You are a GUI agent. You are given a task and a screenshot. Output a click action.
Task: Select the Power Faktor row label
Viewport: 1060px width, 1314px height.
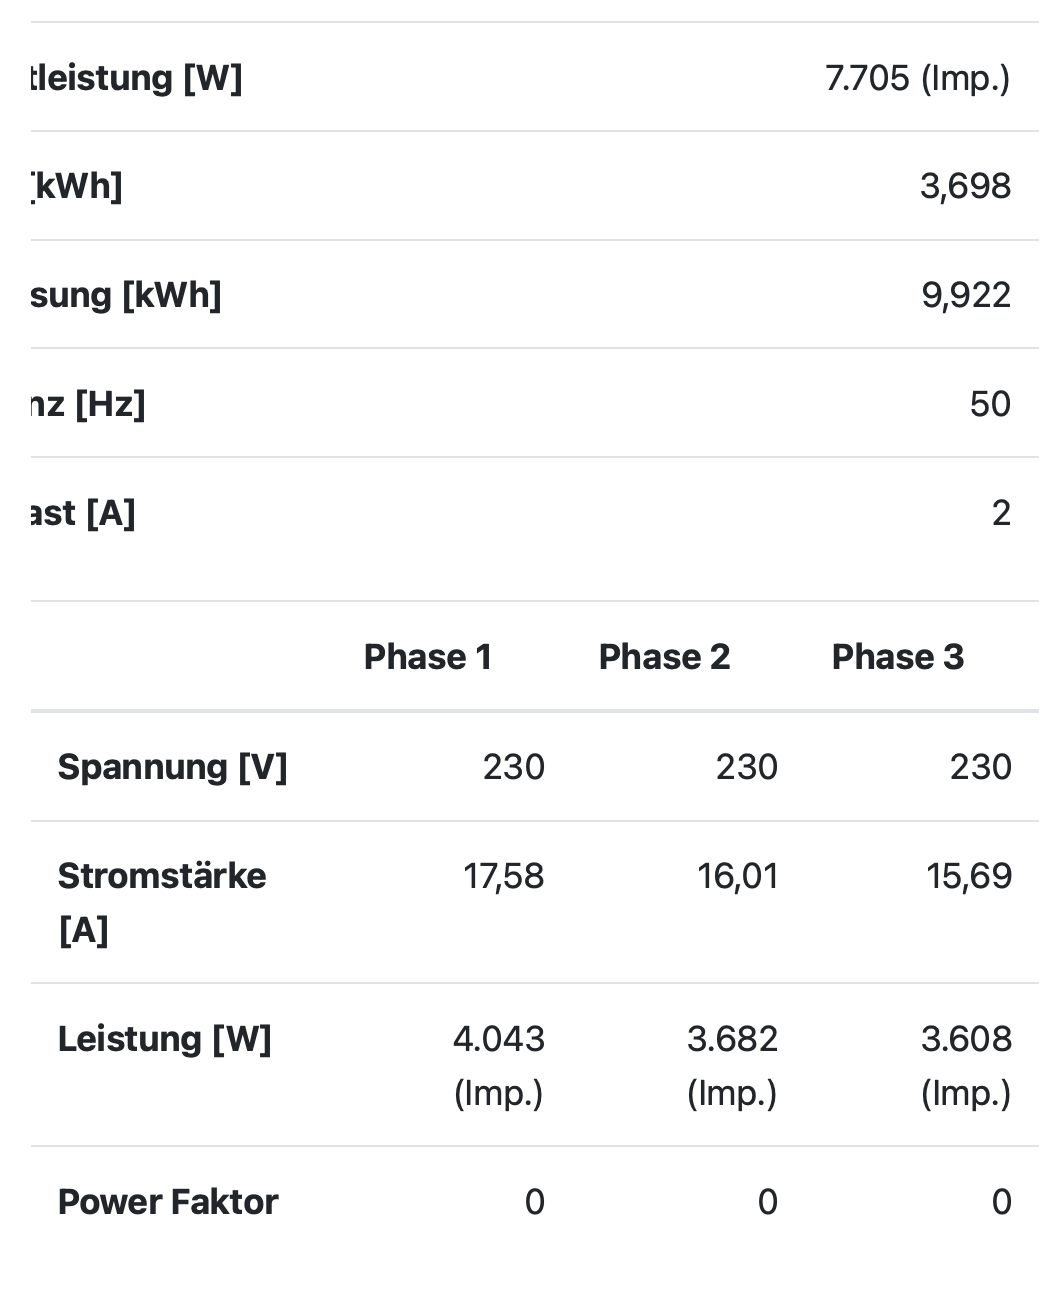tap(168, 1202)
